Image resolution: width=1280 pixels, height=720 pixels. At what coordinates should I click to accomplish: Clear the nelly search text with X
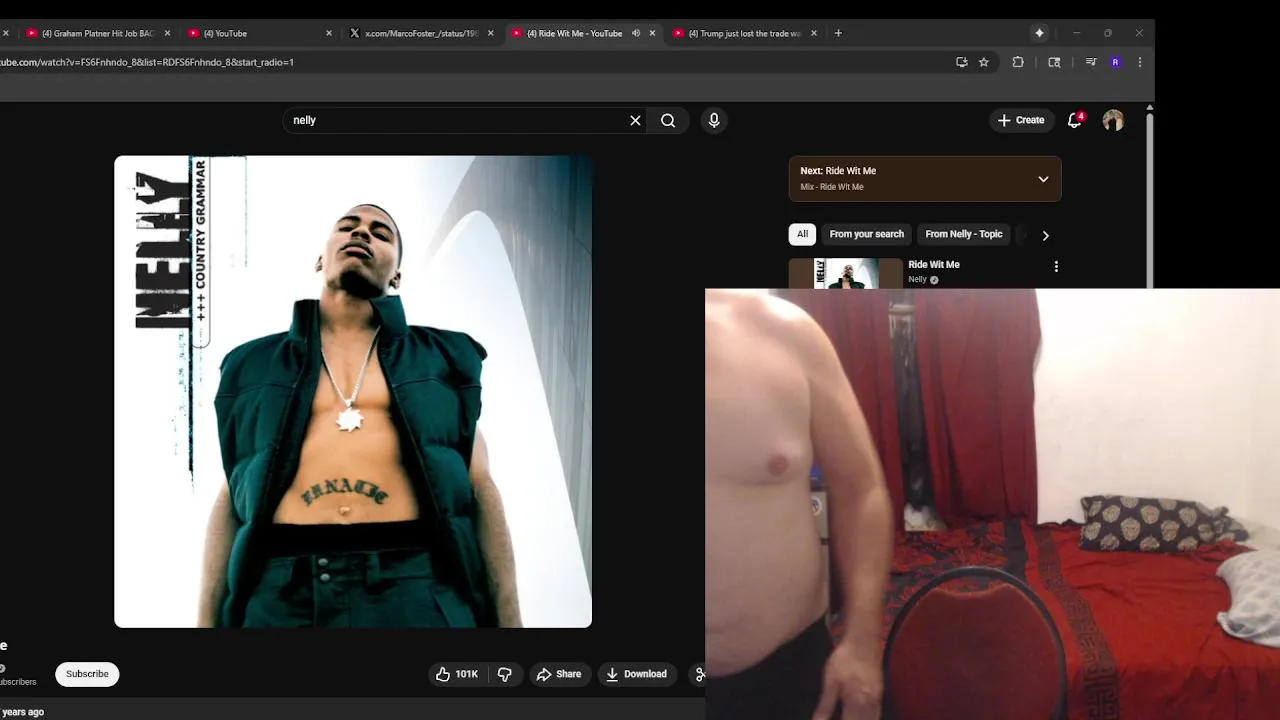coord(635,120)
